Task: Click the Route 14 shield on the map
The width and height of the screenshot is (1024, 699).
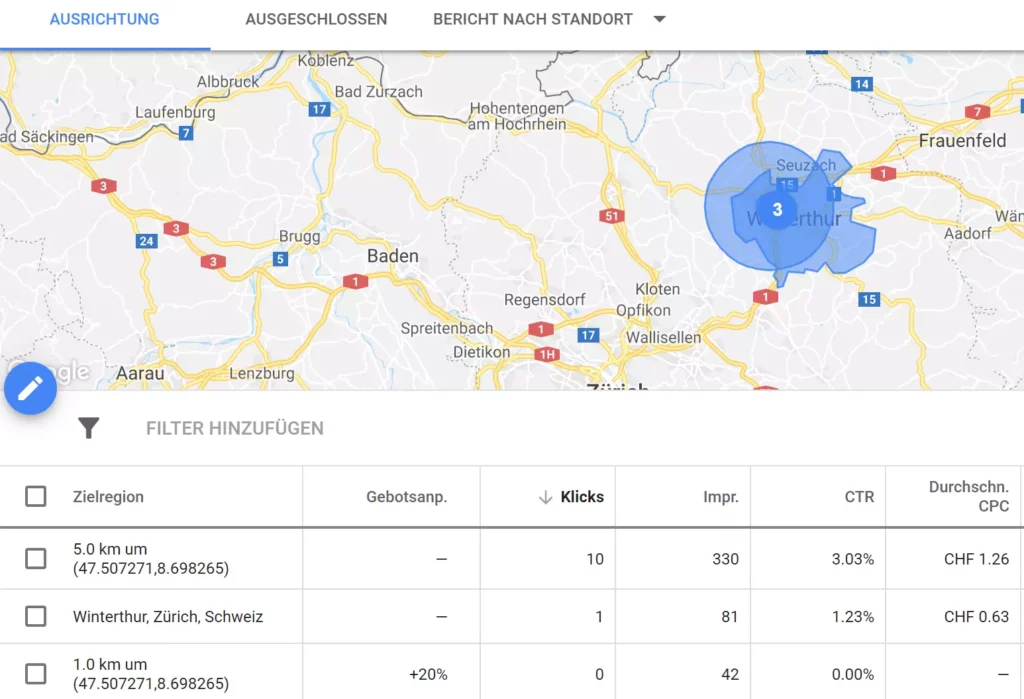Action: [862, 84]
